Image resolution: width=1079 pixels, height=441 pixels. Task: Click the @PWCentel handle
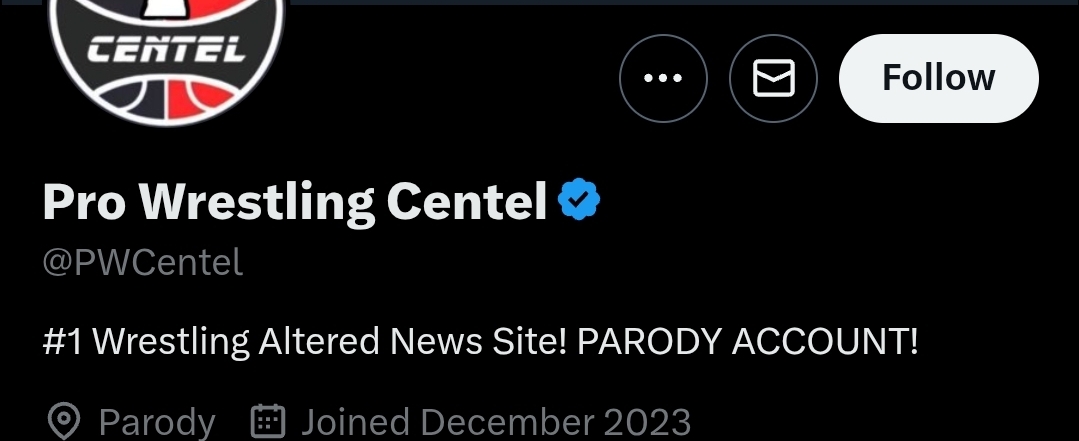[x=142, y=263]
